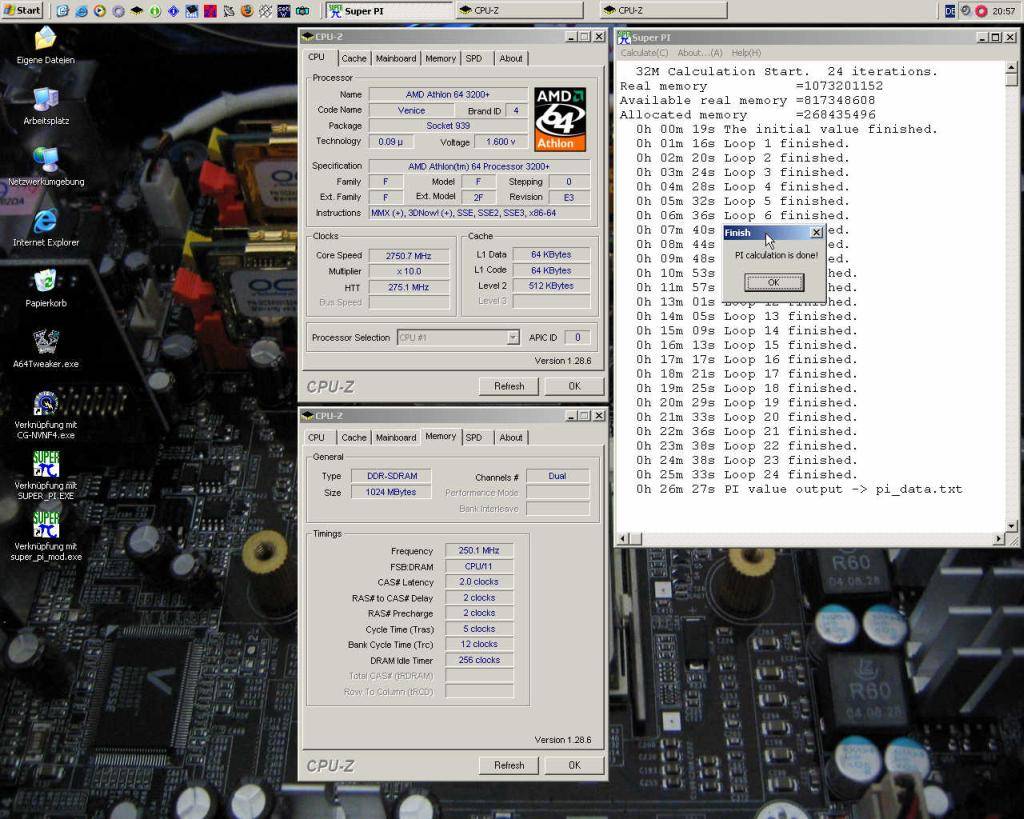Click the grey swirl system tray icon

click(965, 10)
